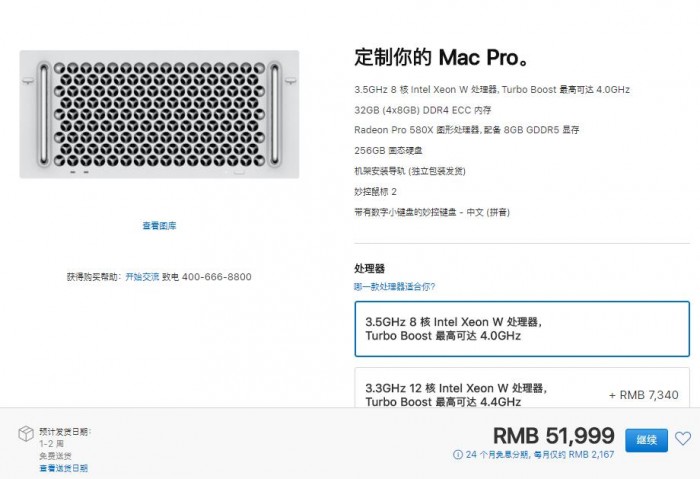Click the 开始交流 chat link
The width and height of the screenshot is (700, 479).
click(x=142, y=277)
